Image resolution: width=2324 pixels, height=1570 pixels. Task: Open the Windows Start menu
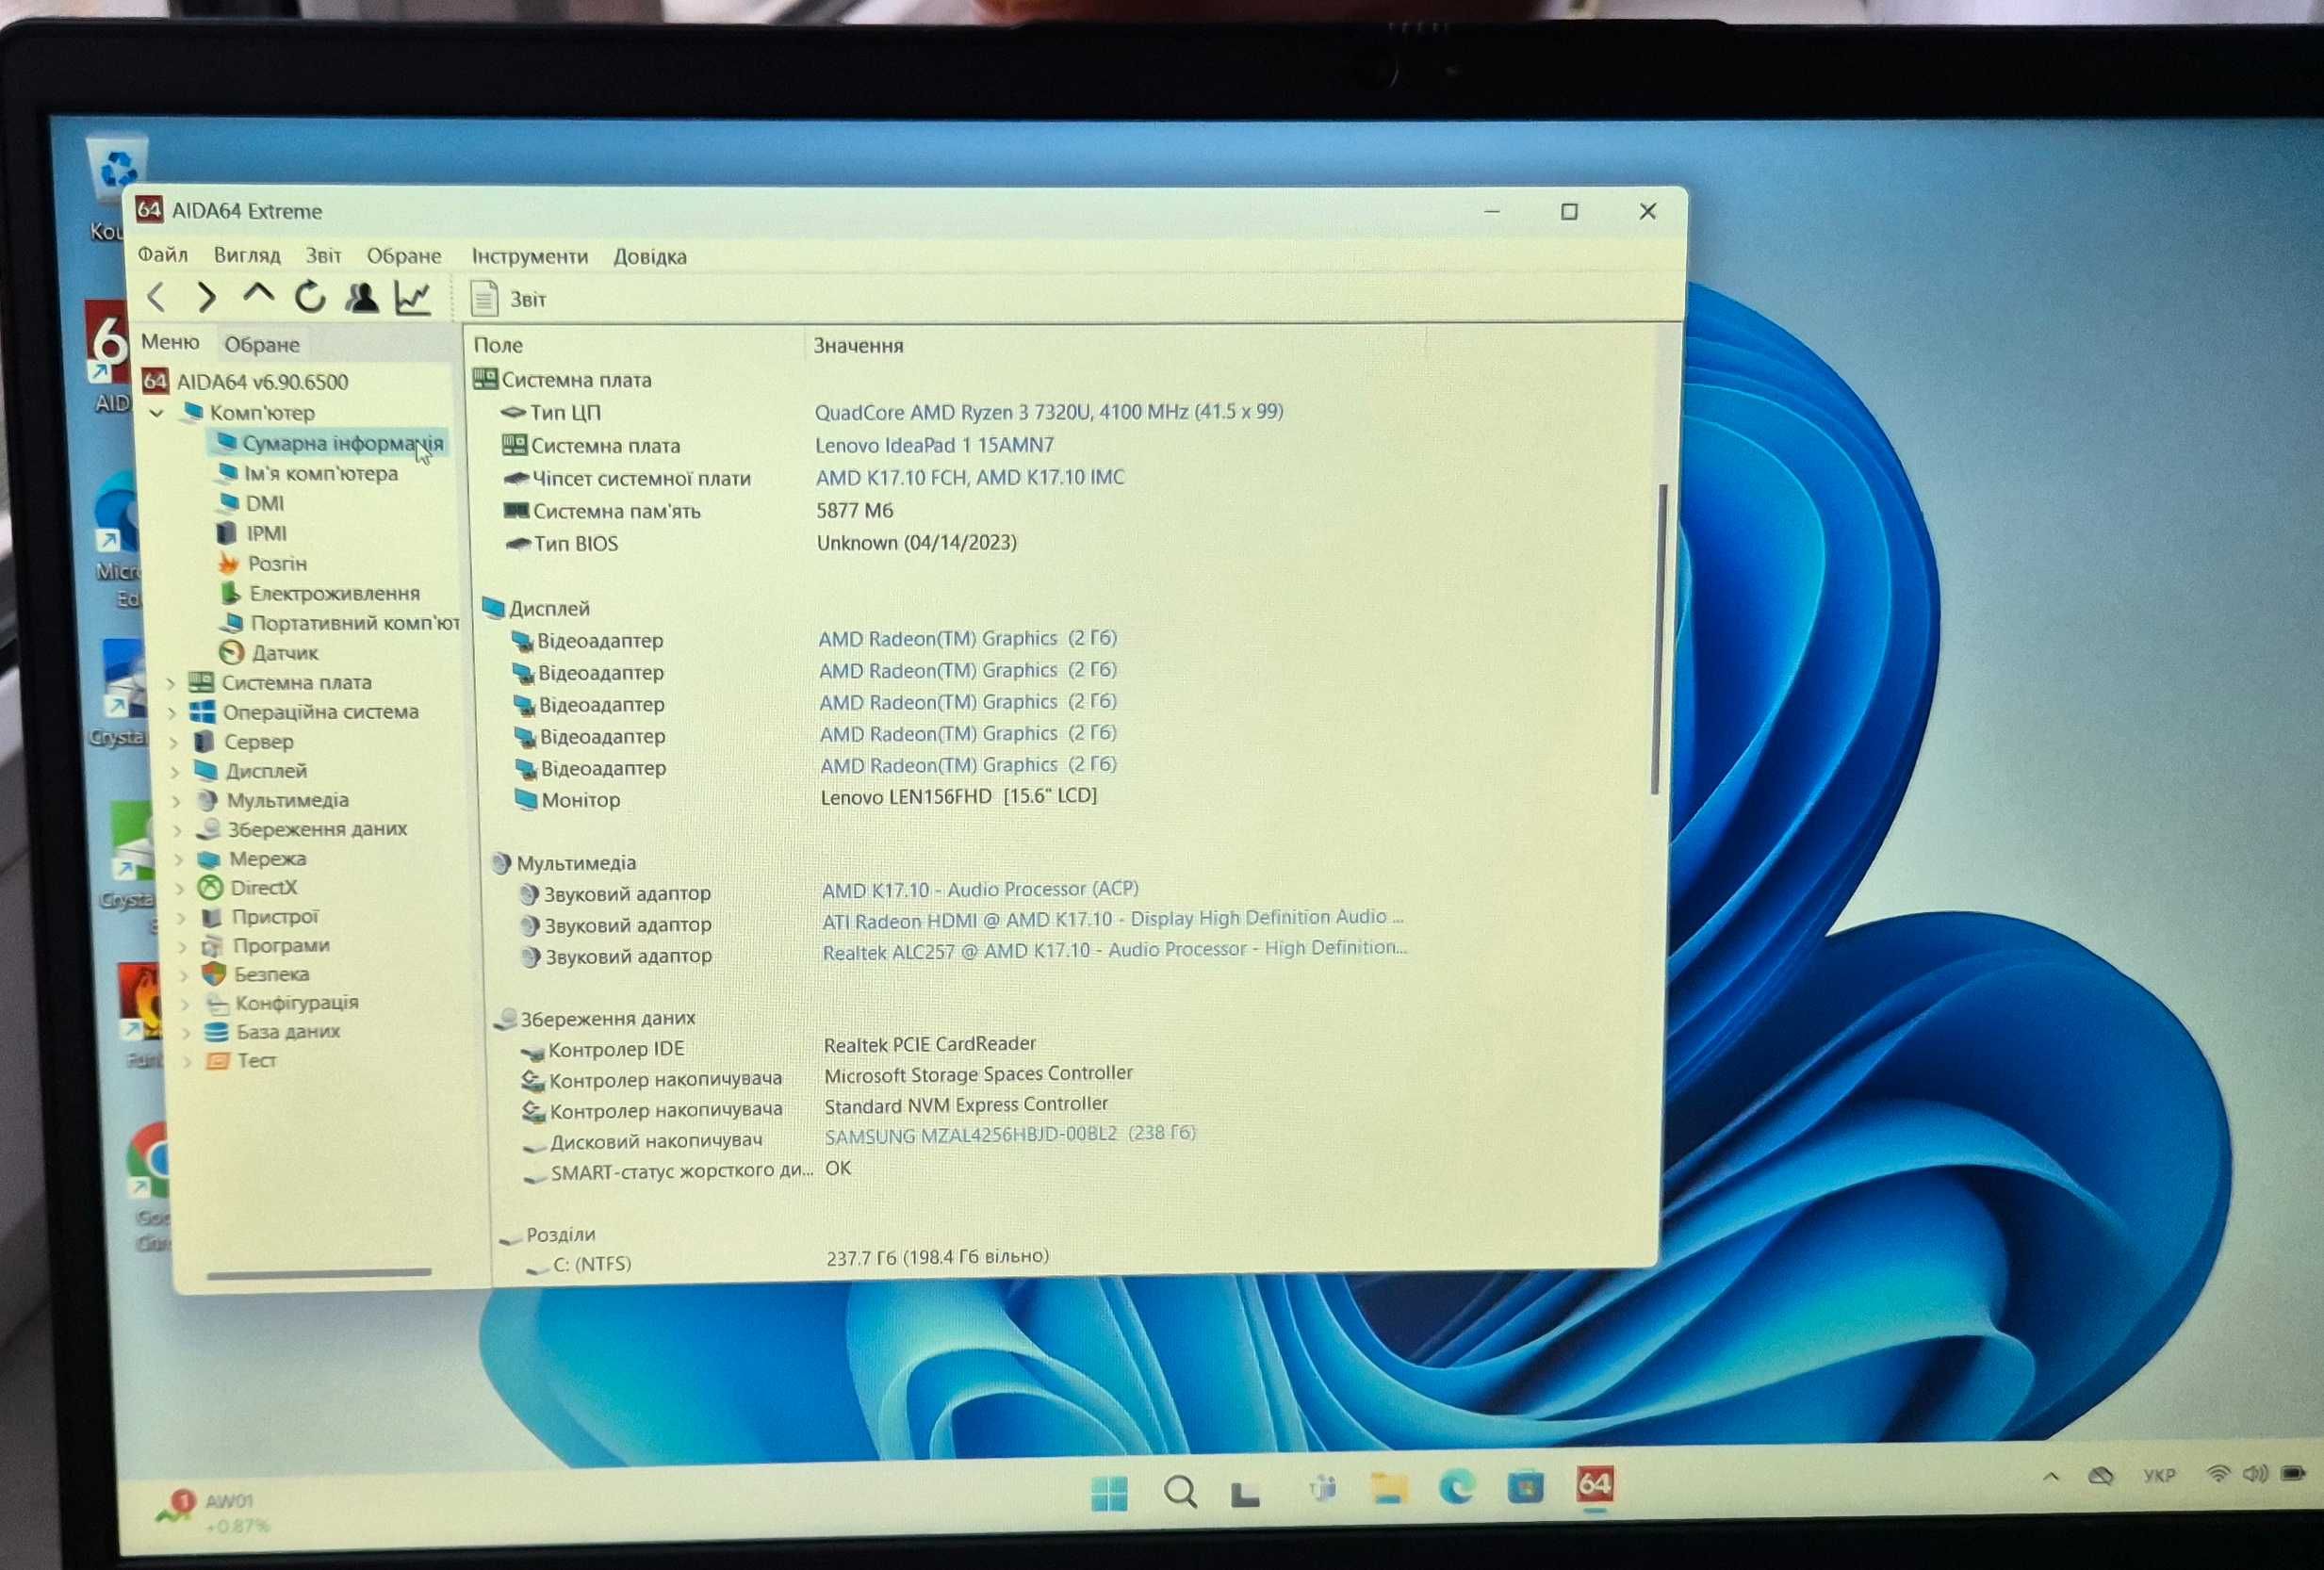pos(1109,1493)
